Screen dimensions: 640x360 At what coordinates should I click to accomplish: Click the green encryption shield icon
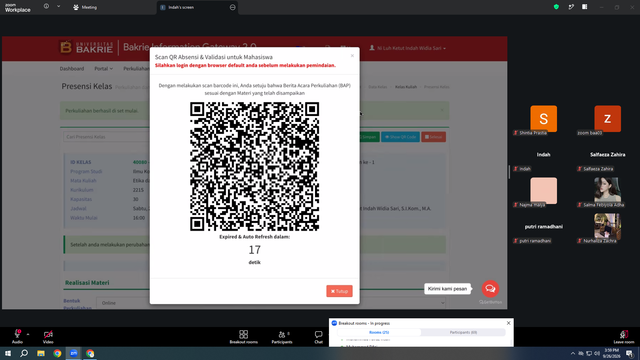(556, 7)
